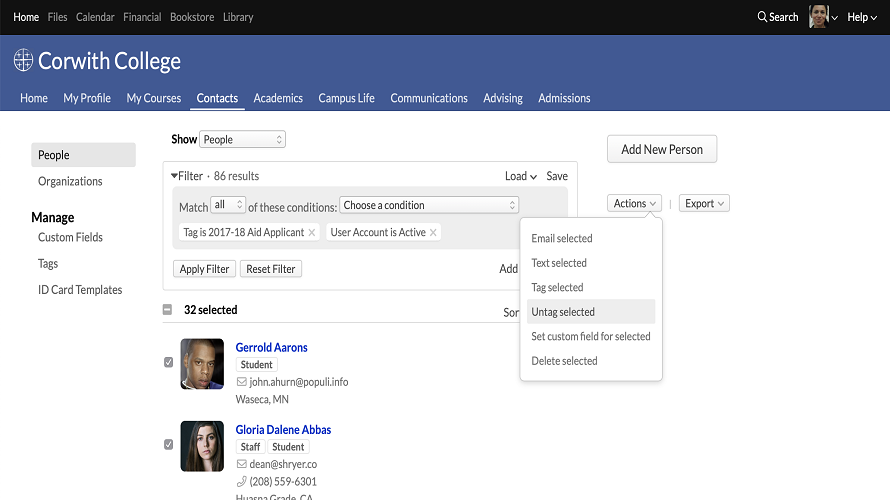Switch to the Academics tab
Image resolution: width=890 pixels, height=500 pixels.
click(278, 98)
